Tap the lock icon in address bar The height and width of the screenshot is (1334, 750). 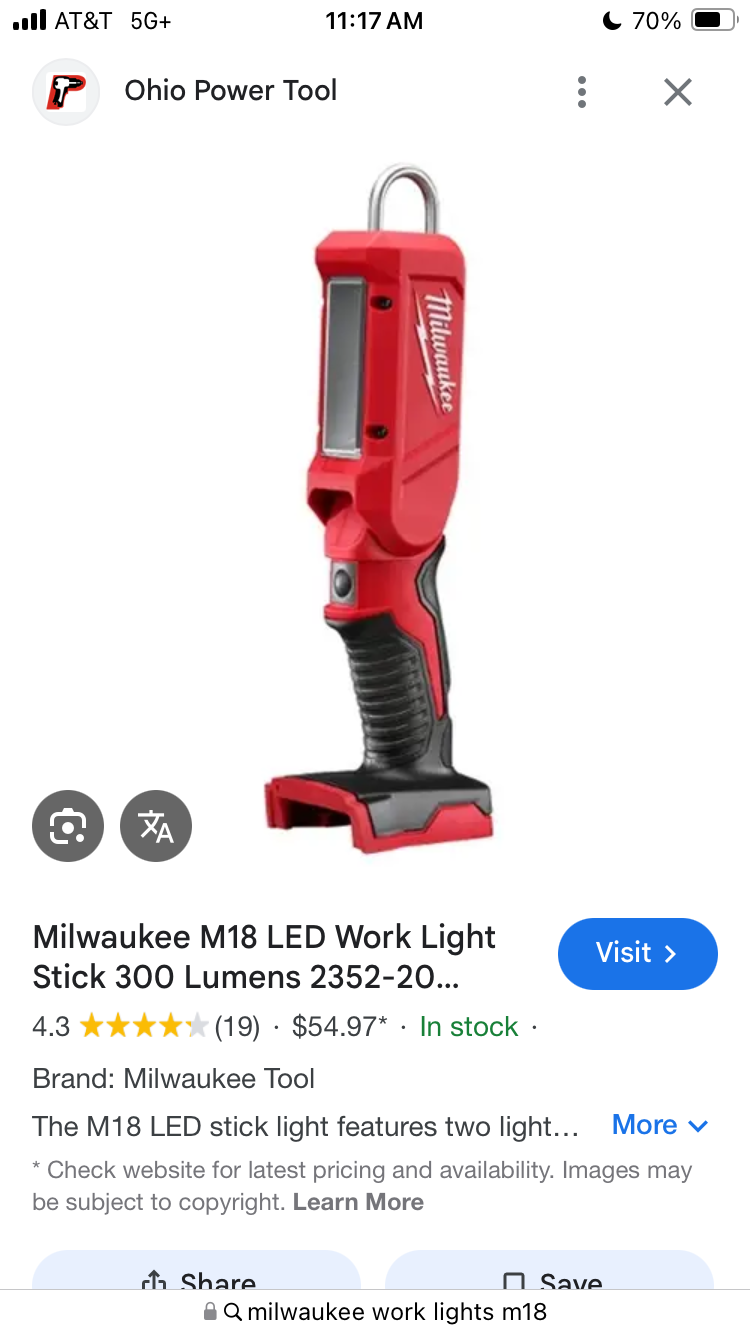[x=210, y=1312]
